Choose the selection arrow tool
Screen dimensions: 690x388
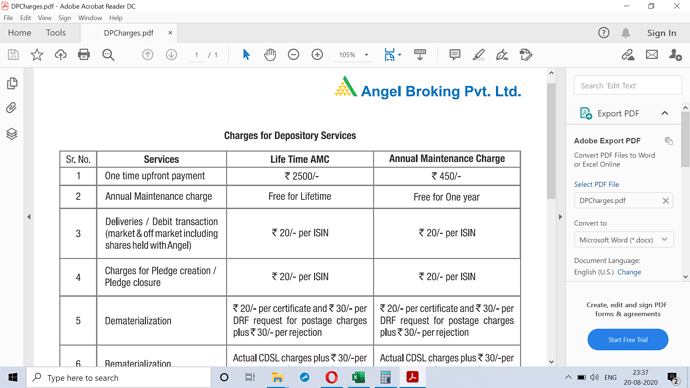246,55
